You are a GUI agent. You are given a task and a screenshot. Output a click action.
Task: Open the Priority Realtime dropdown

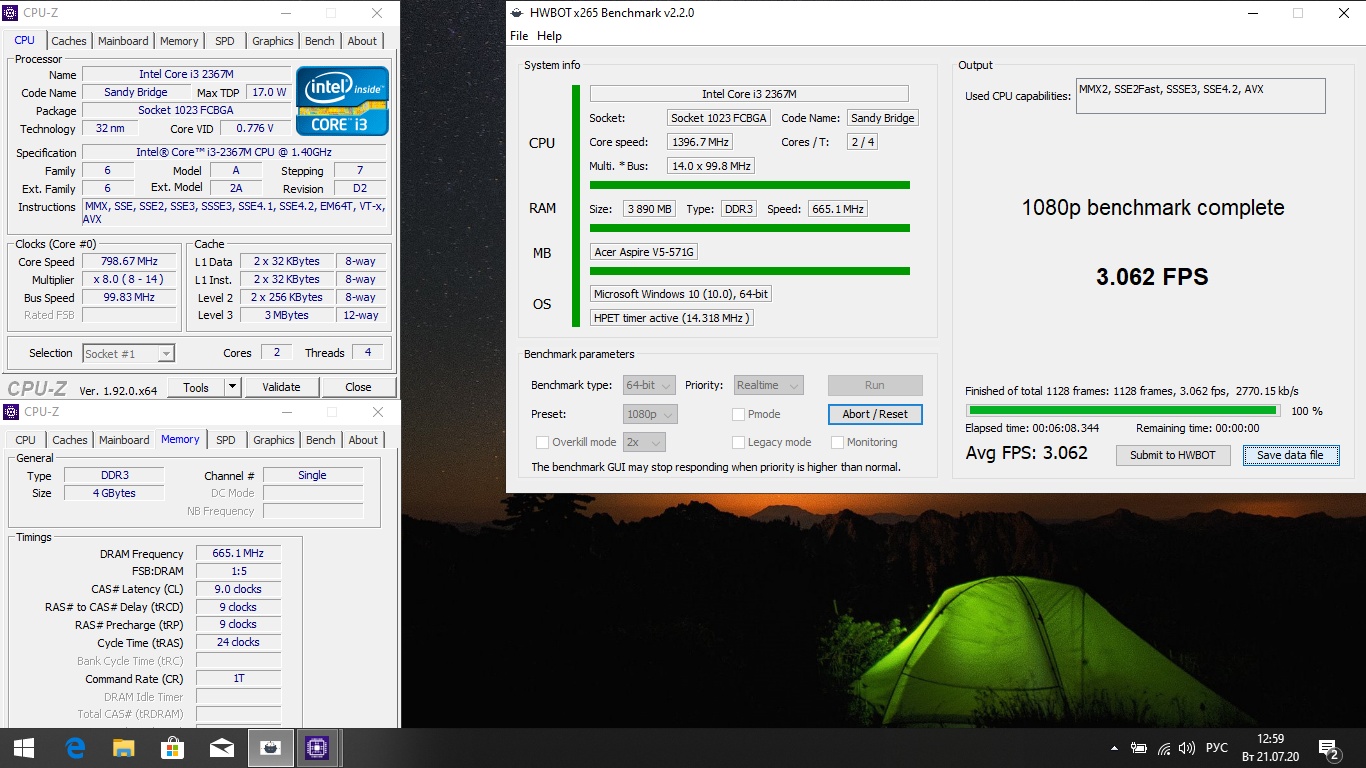[768, 385]
